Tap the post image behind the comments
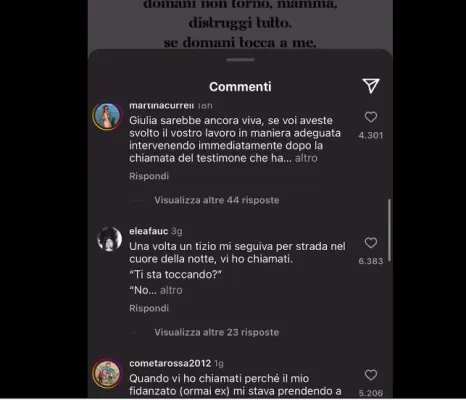This screenshot has height=400, width=466. [240, 24]
